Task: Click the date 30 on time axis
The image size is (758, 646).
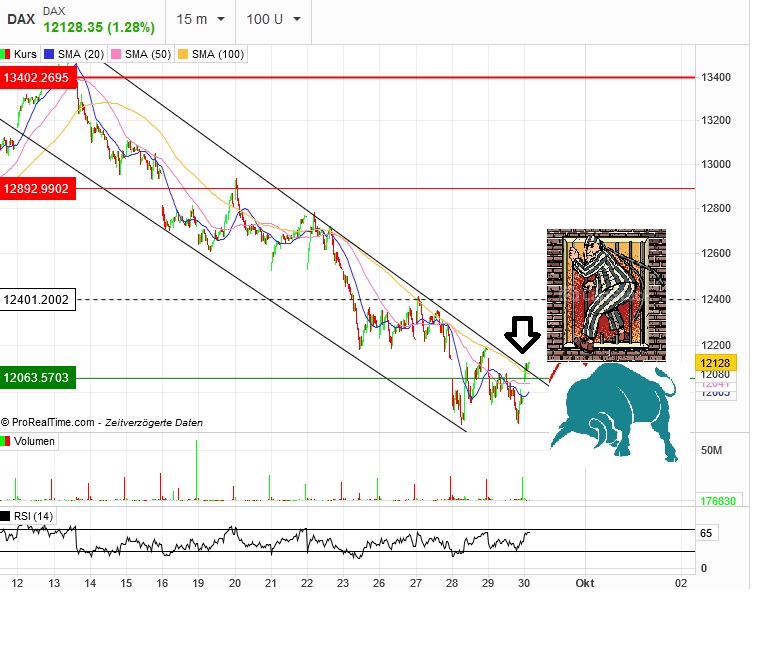Action: [x=524, y=583]
